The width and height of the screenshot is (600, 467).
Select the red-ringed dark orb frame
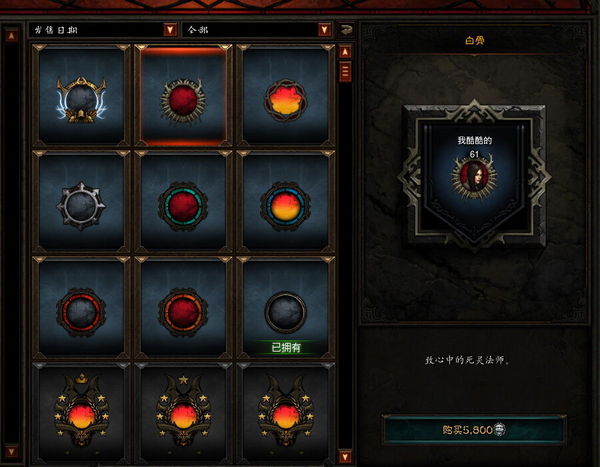[x=82, y=308]
